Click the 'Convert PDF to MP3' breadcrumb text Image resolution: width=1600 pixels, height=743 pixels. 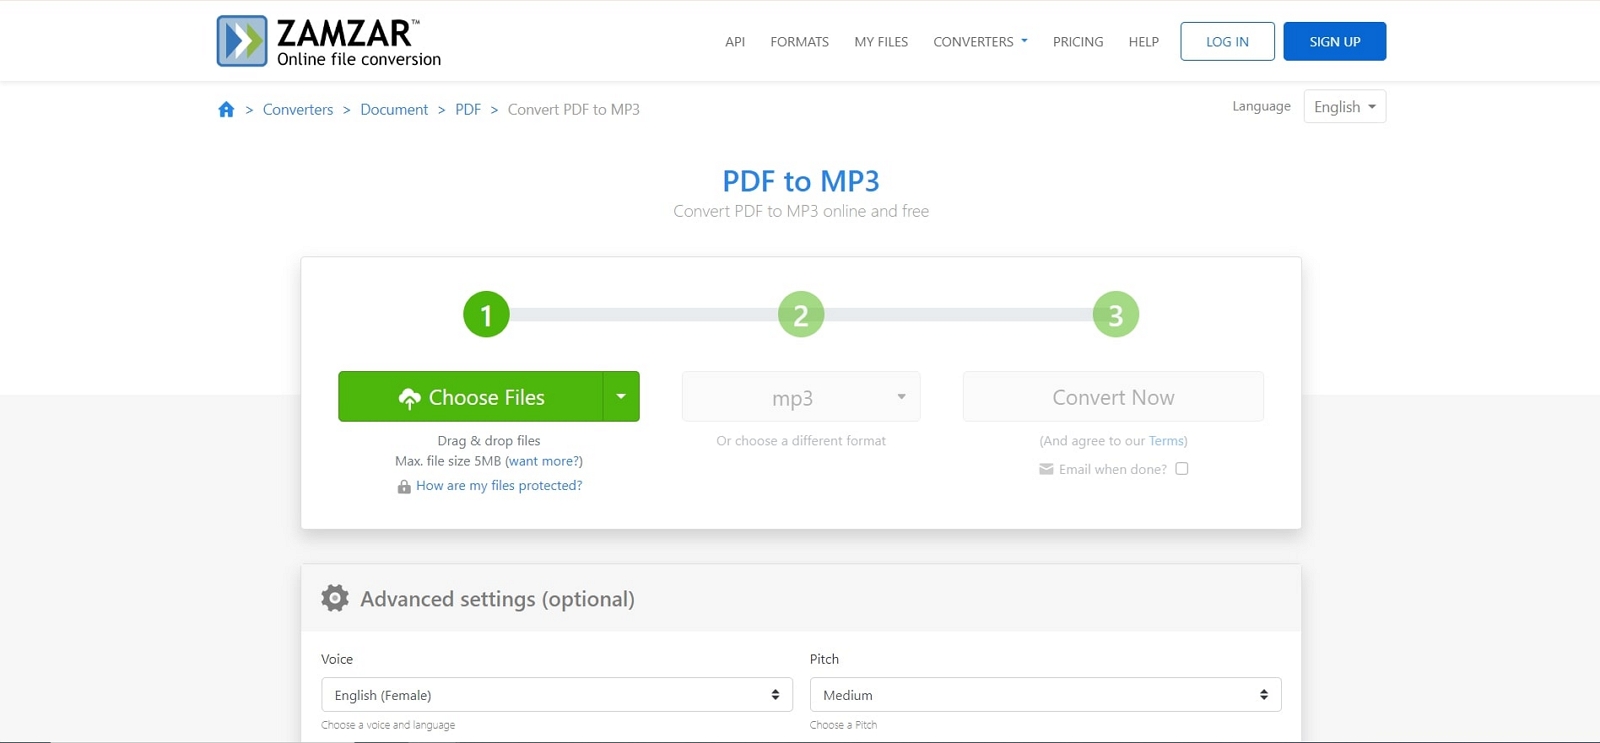click(x=574, y=110)
